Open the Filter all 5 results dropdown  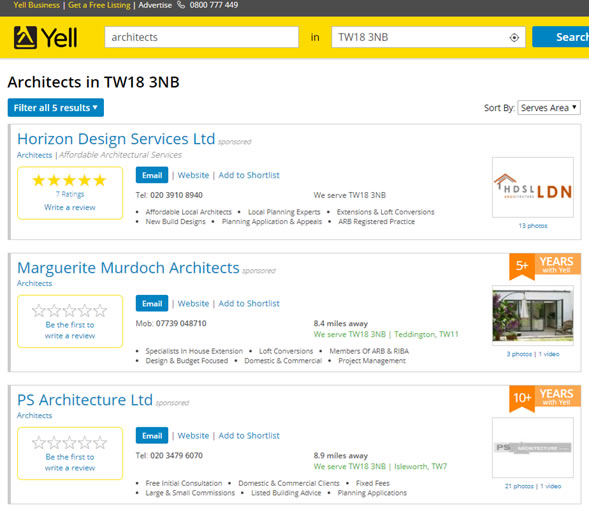[x=56, y=108]
